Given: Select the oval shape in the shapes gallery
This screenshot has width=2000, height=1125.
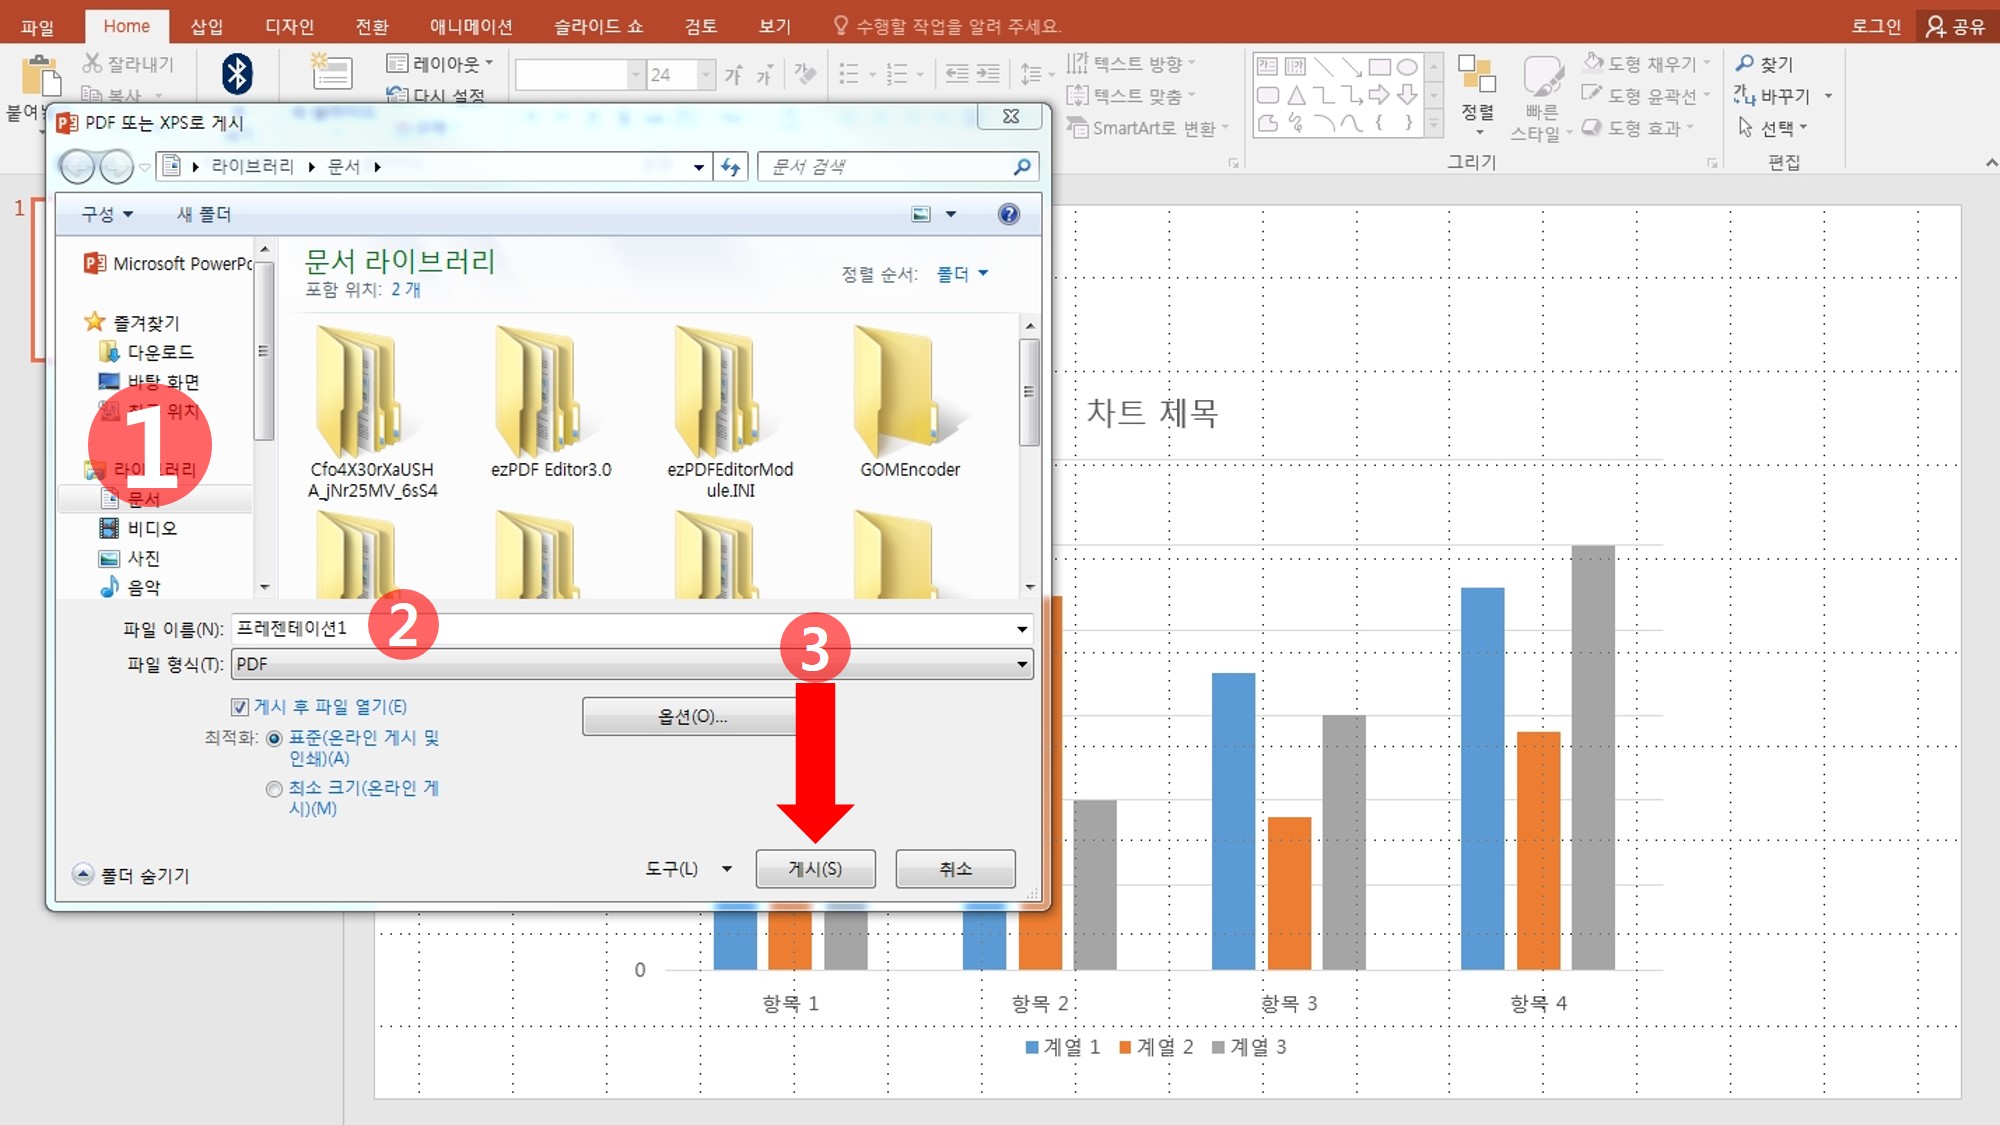Looking at the screenshot, I should click(1407, 67).
